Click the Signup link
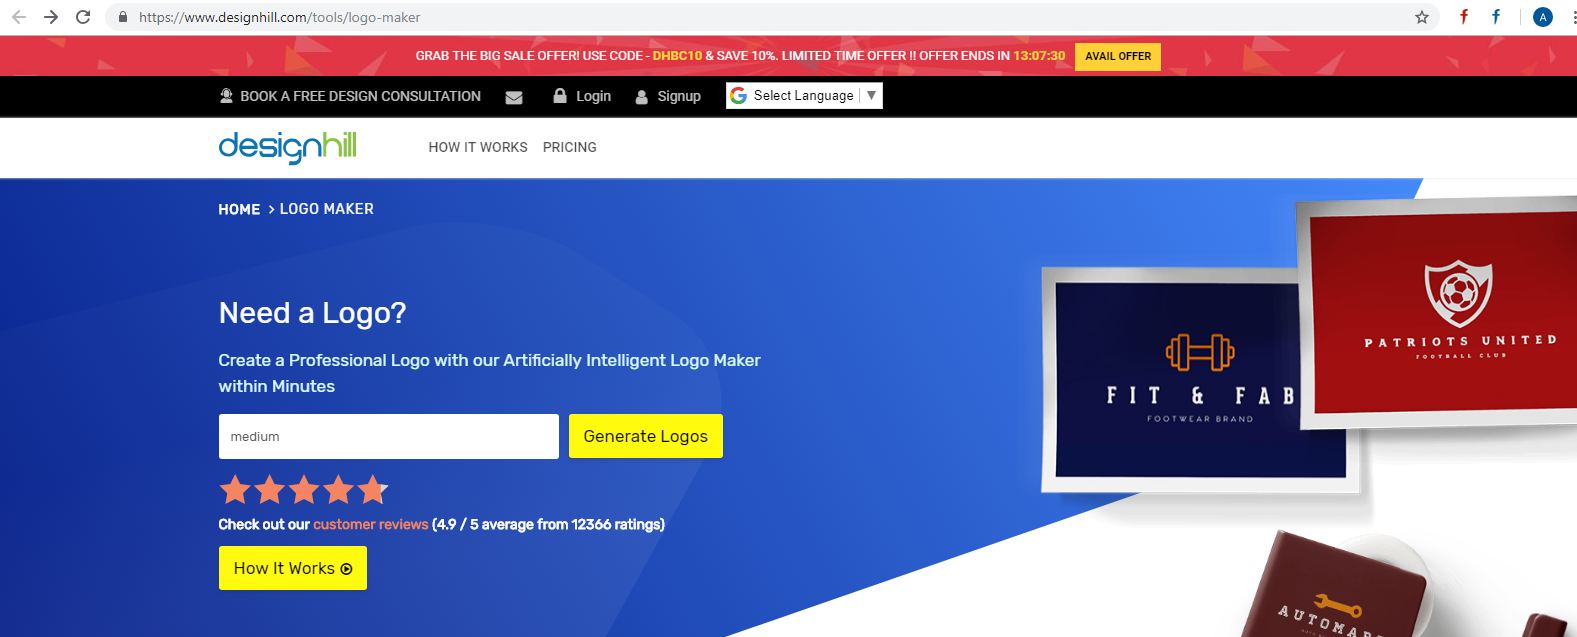Screen dimensions: 1577x637 tap(679, 96)
